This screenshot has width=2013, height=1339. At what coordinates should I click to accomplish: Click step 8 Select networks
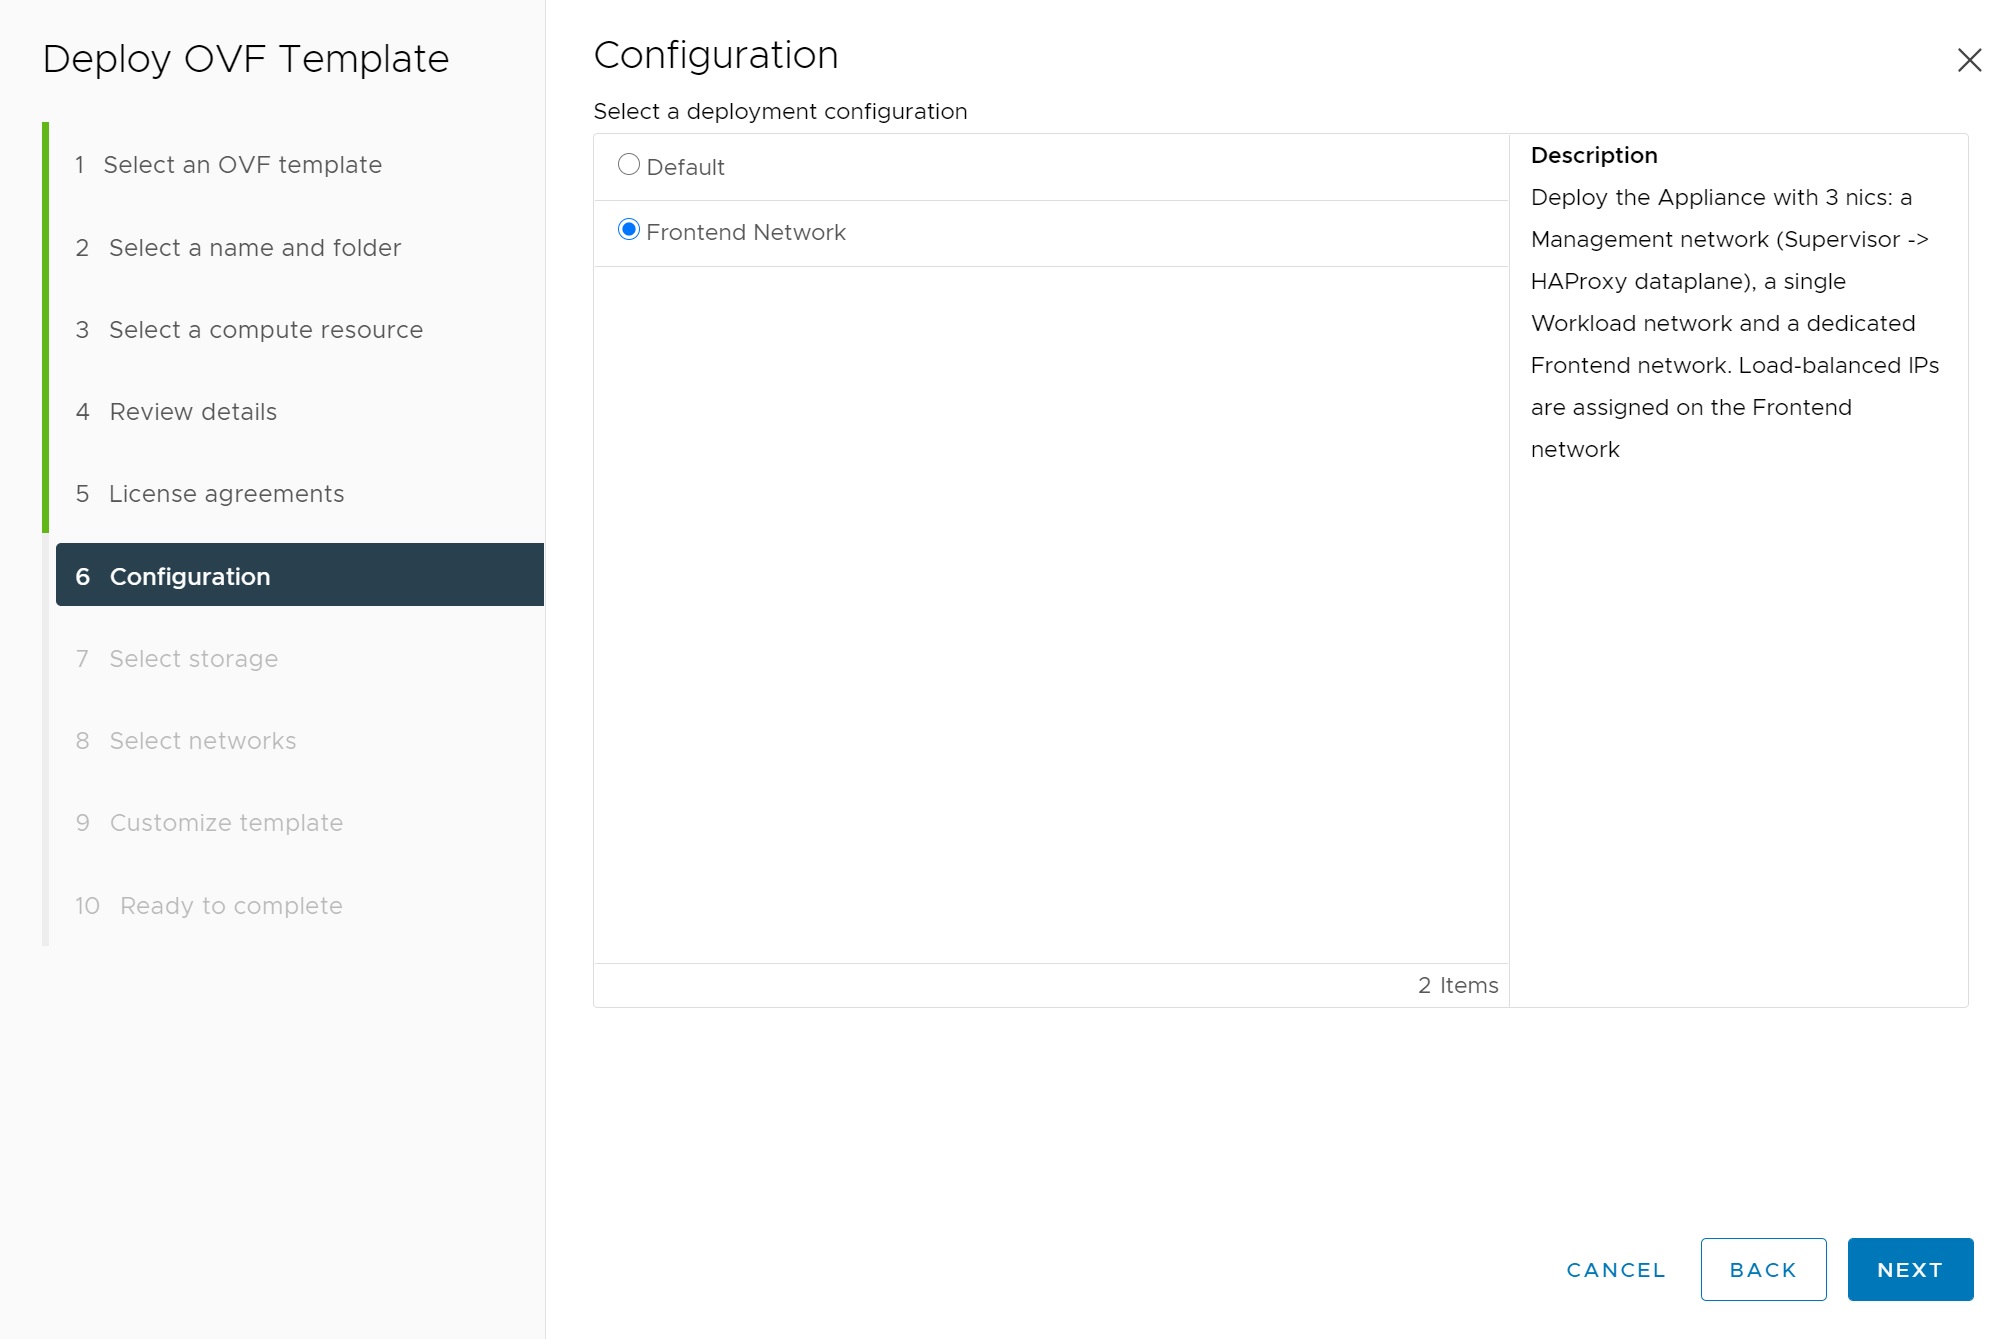tap(202, 741)
